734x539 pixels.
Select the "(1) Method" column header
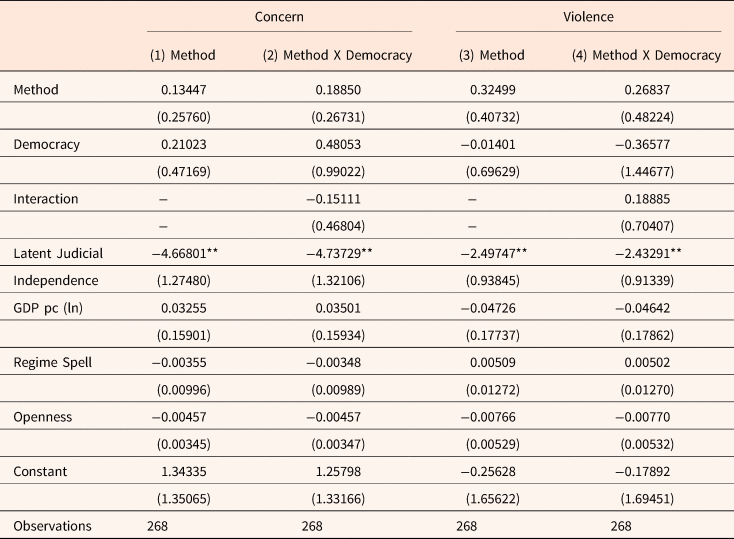(x=175, y=55)
